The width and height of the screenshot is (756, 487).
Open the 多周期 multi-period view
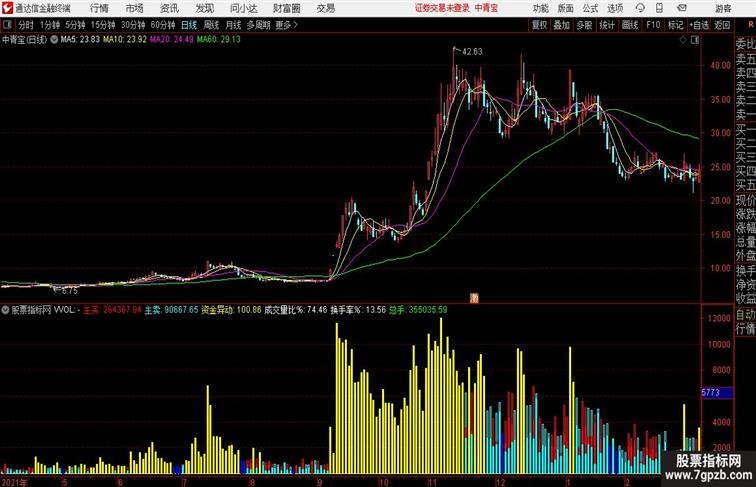click(x=258, y=25)
